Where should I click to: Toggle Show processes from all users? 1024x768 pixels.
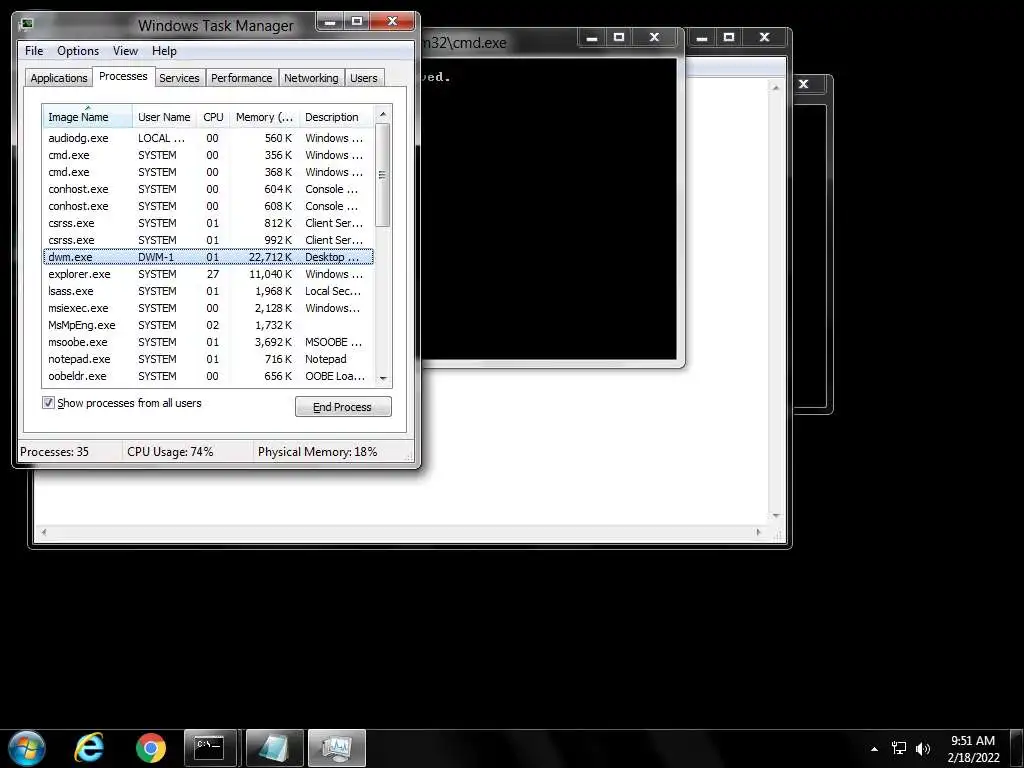(48, 402)
